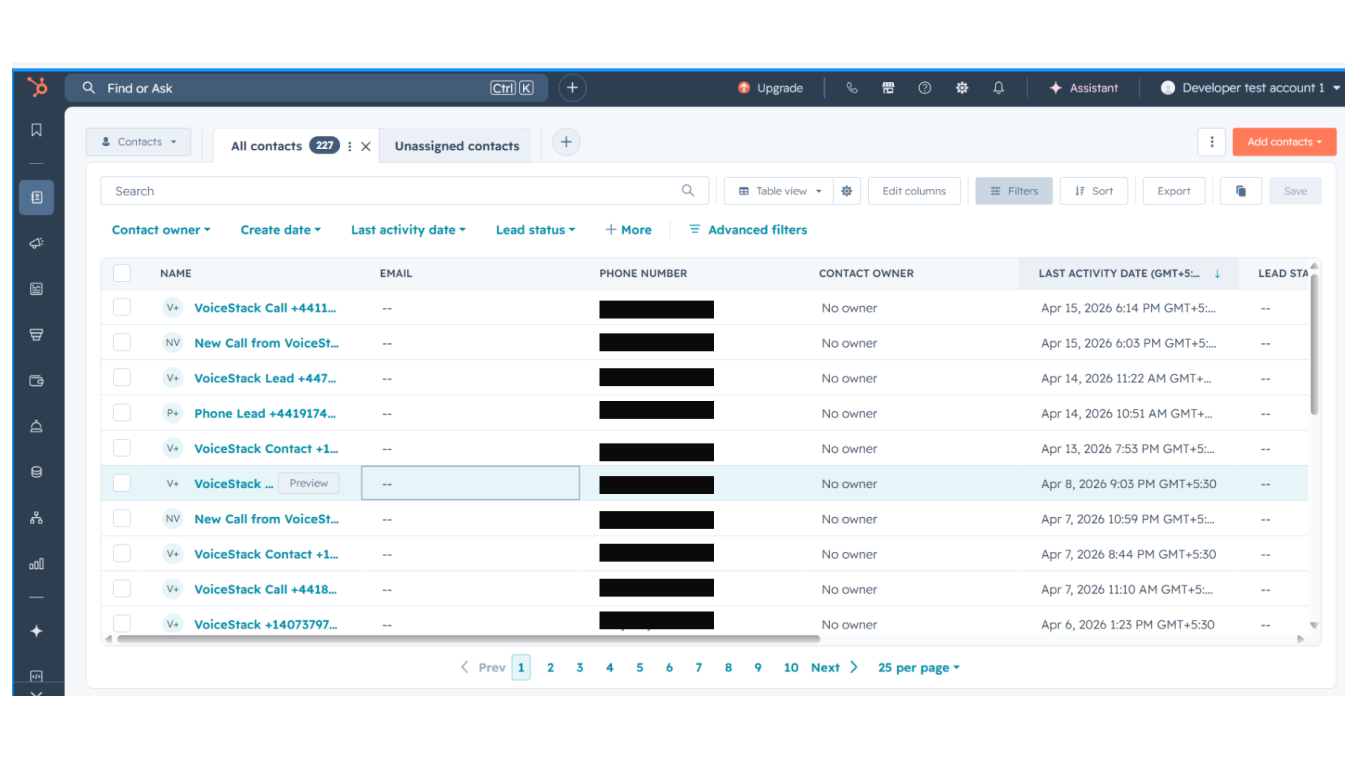Open the Data Management database sidebar icon
Viewport: 1345px width, 757px height.
click(37, 472)
